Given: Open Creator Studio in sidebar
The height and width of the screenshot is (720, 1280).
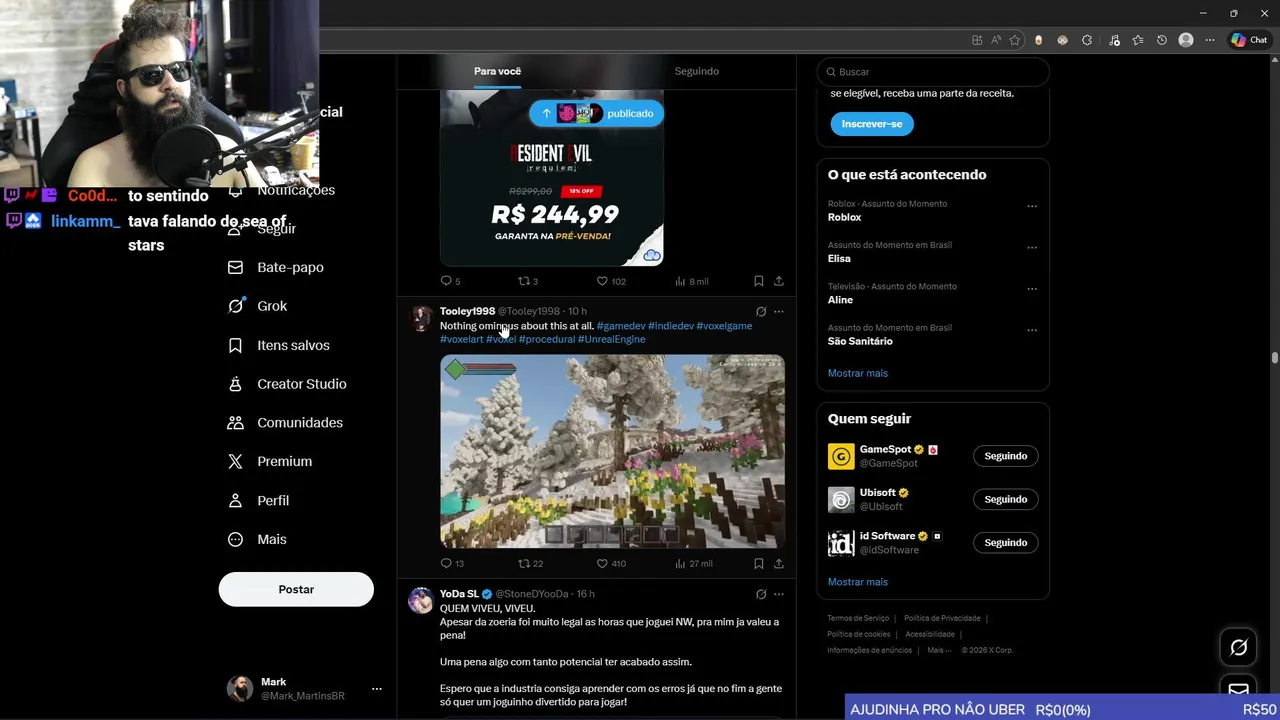Looking at the screenshot, I should [287, 384].
